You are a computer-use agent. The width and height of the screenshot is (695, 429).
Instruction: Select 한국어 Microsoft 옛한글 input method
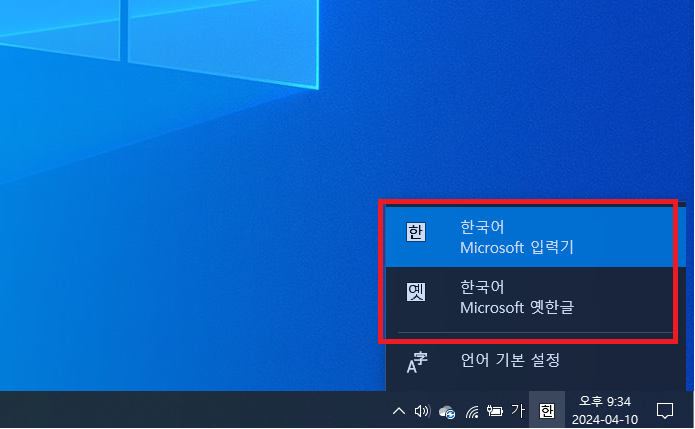(x=535, y=297)
